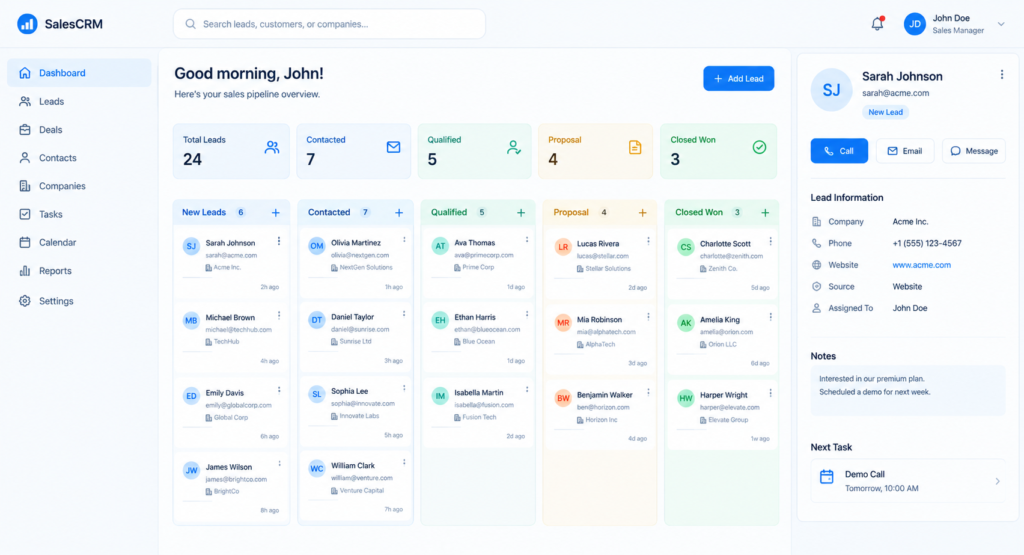Image resolution: width=1024 pixels, height=555 pixels.
Task: Open Daniel Taylor card options menu
Action: point(404,314)
